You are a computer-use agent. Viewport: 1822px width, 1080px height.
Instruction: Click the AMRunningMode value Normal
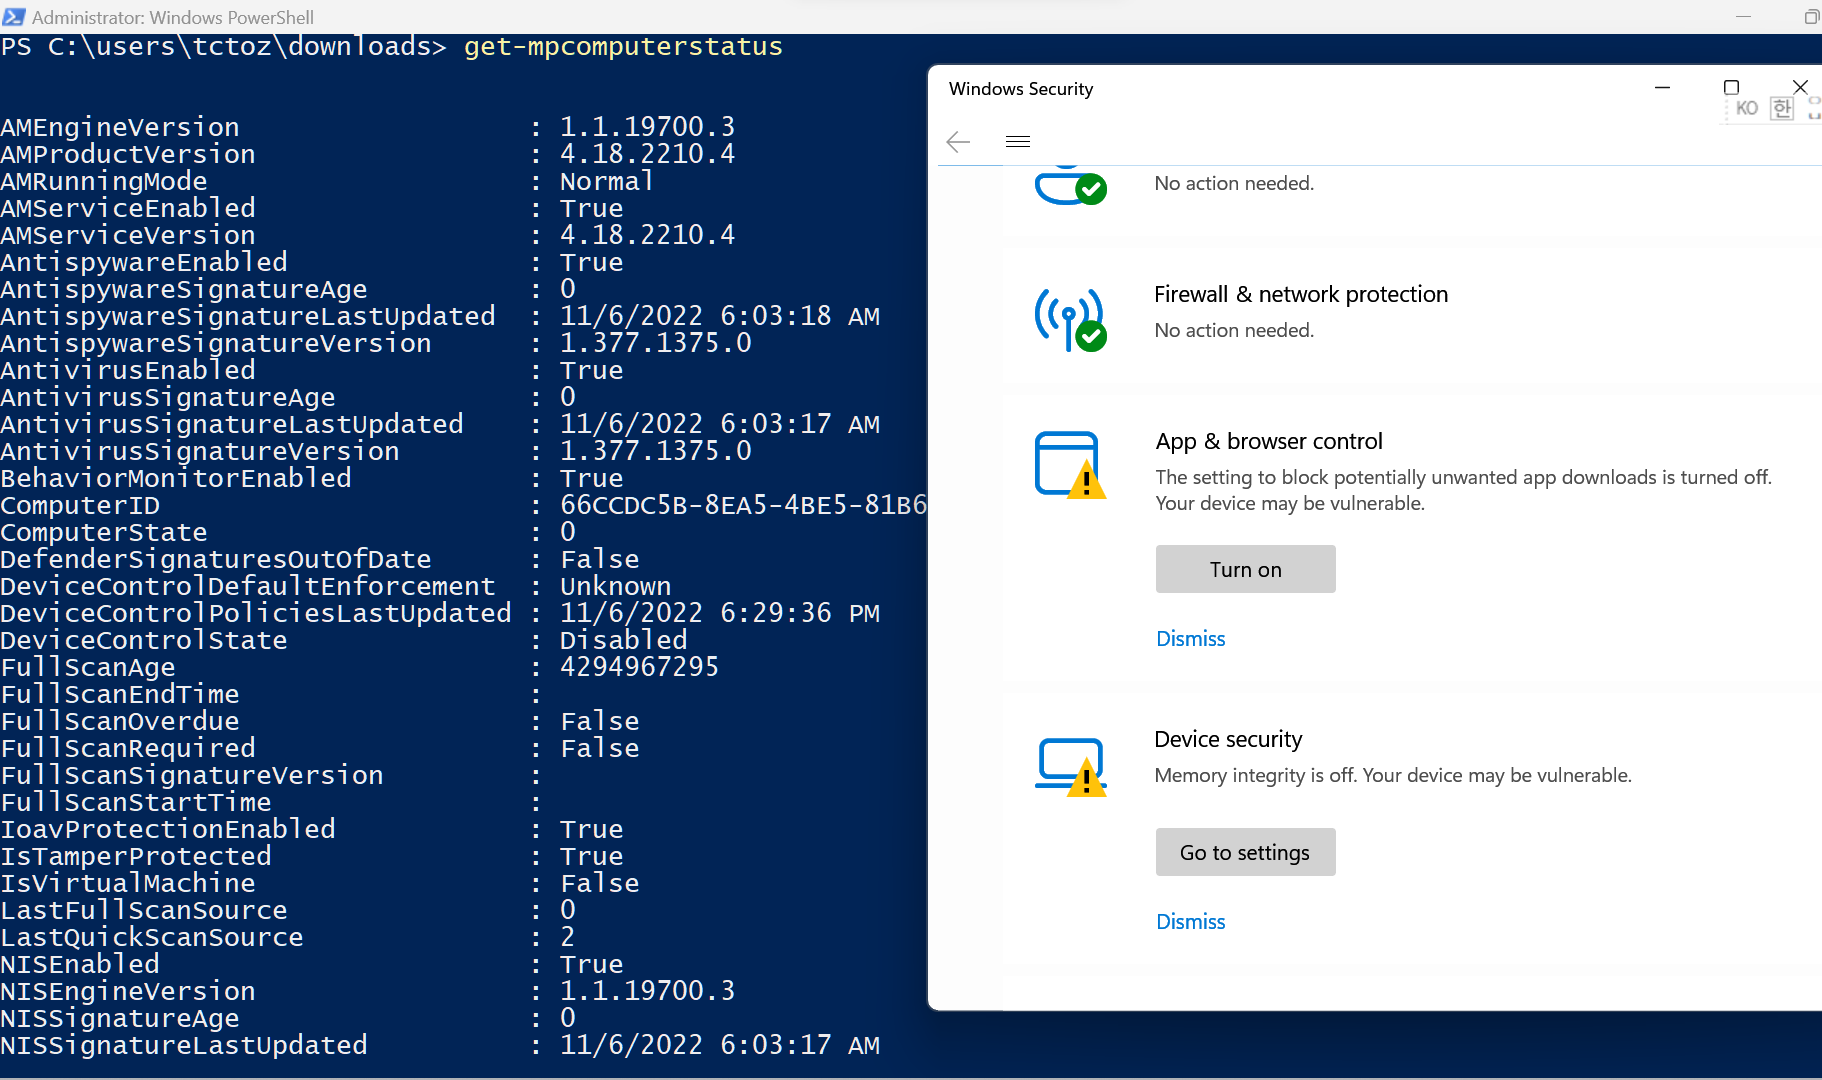[x=607, y=181]
